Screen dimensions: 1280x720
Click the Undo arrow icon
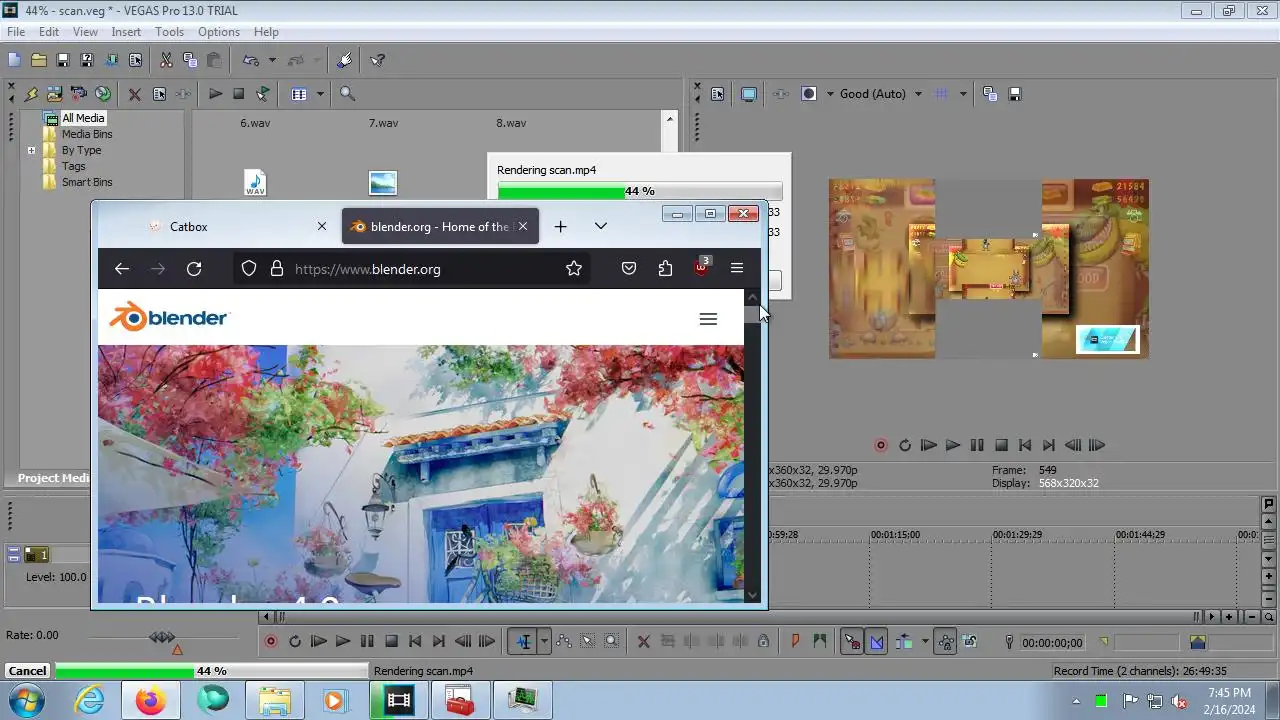[251, 60]
